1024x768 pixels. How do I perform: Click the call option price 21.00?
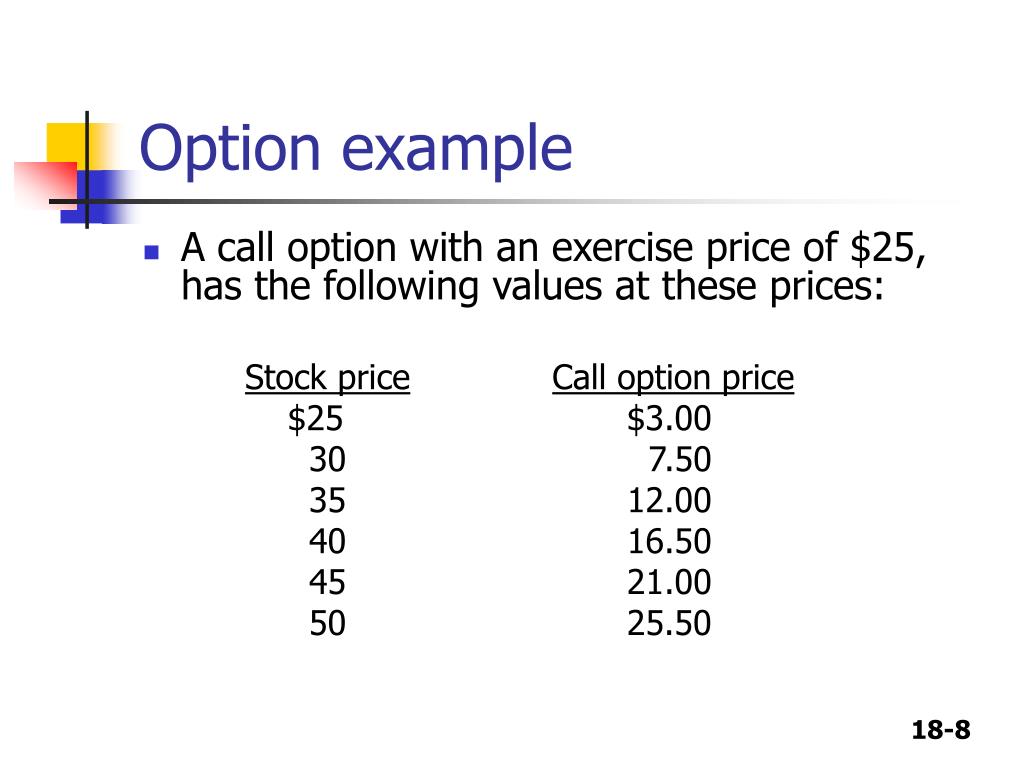pos(669,582)
